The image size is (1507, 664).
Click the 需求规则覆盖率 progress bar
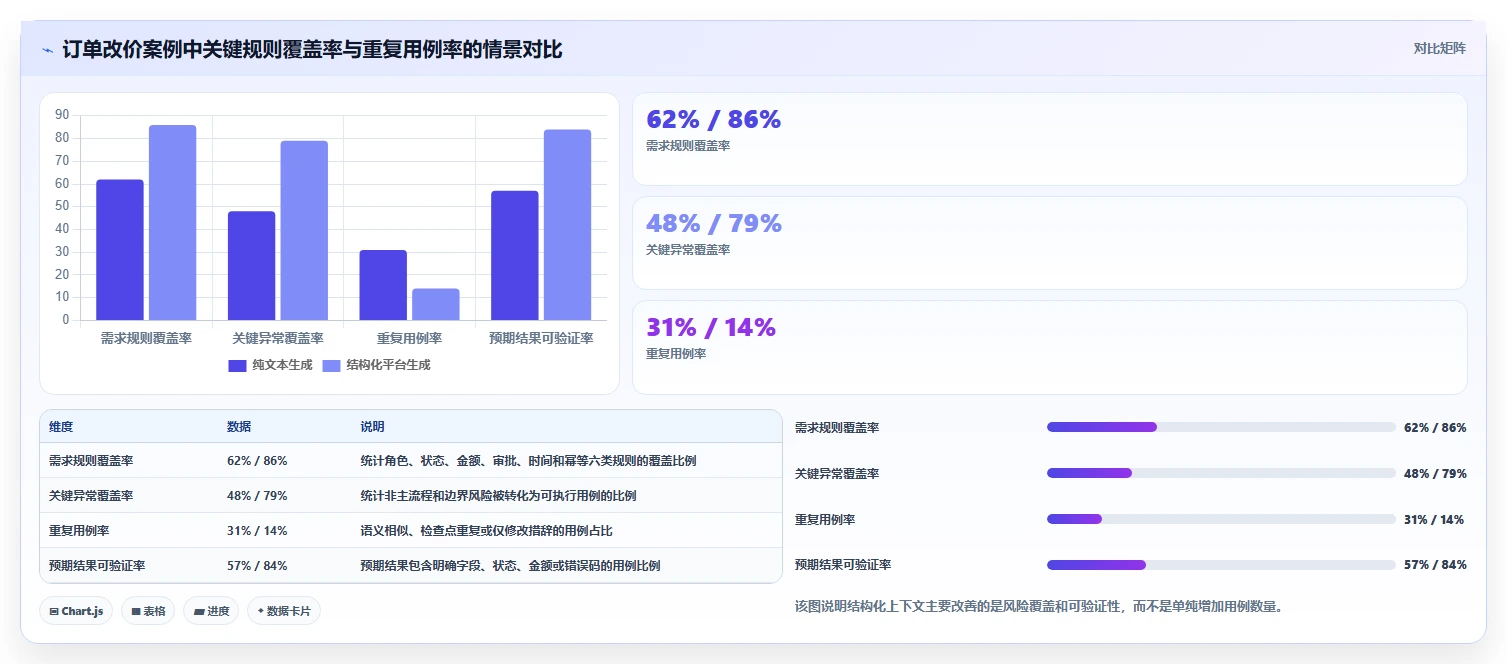1221,427
